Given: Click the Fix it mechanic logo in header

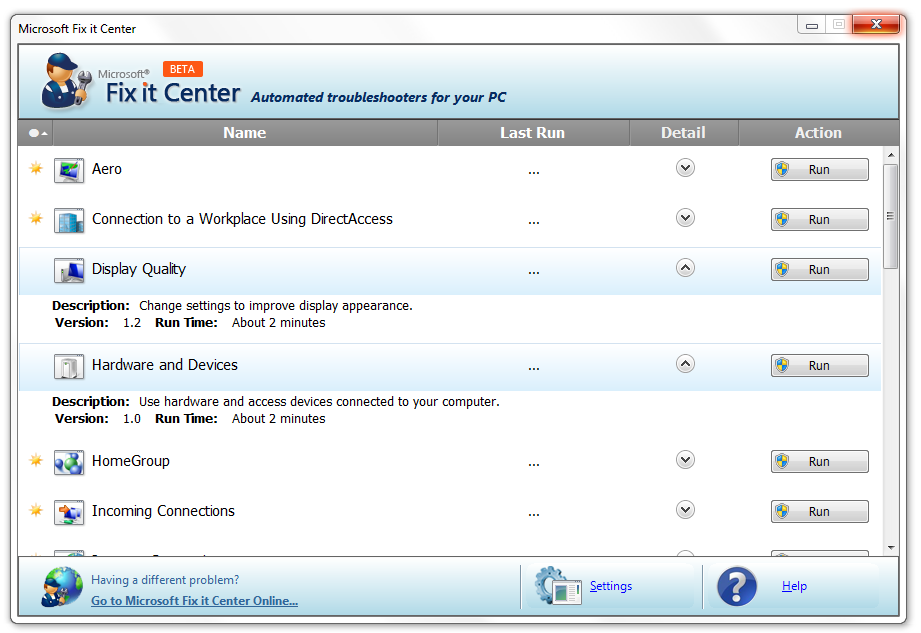Looking at the screenshot, I should click(x=66, y=81).
